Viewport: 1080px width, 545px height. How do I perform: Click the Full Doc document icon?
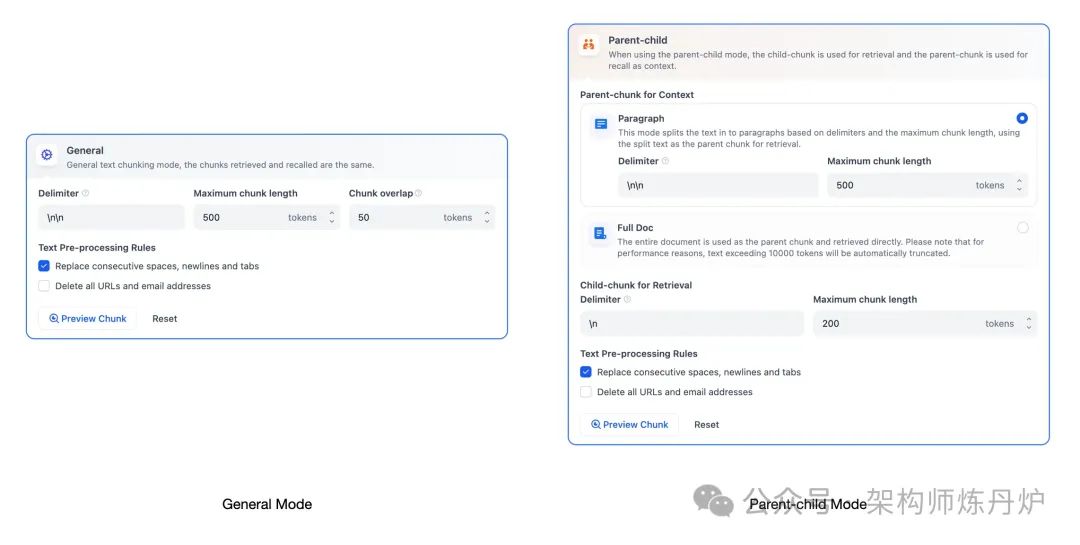(600, 233)
